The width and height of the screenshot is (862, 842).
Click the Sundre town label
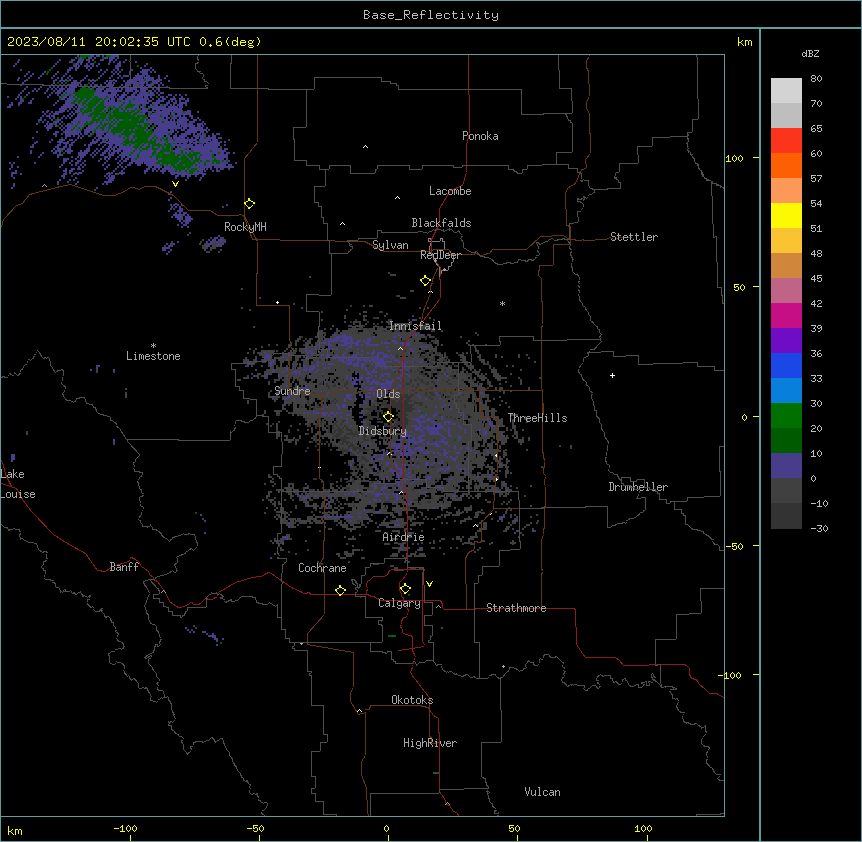[292, 391]
